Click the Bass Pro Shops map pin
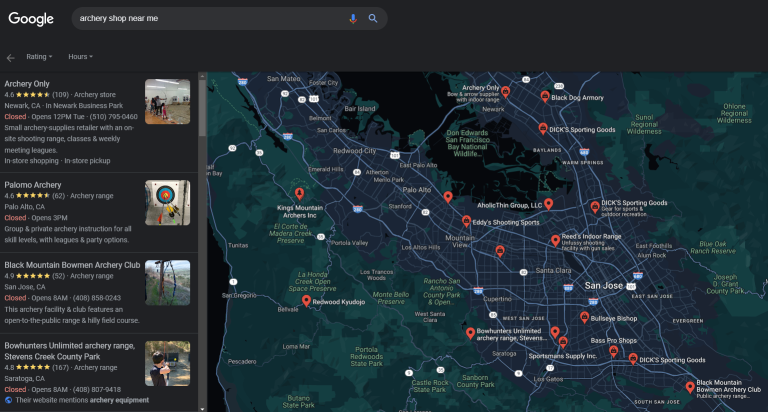 (613, 351)
